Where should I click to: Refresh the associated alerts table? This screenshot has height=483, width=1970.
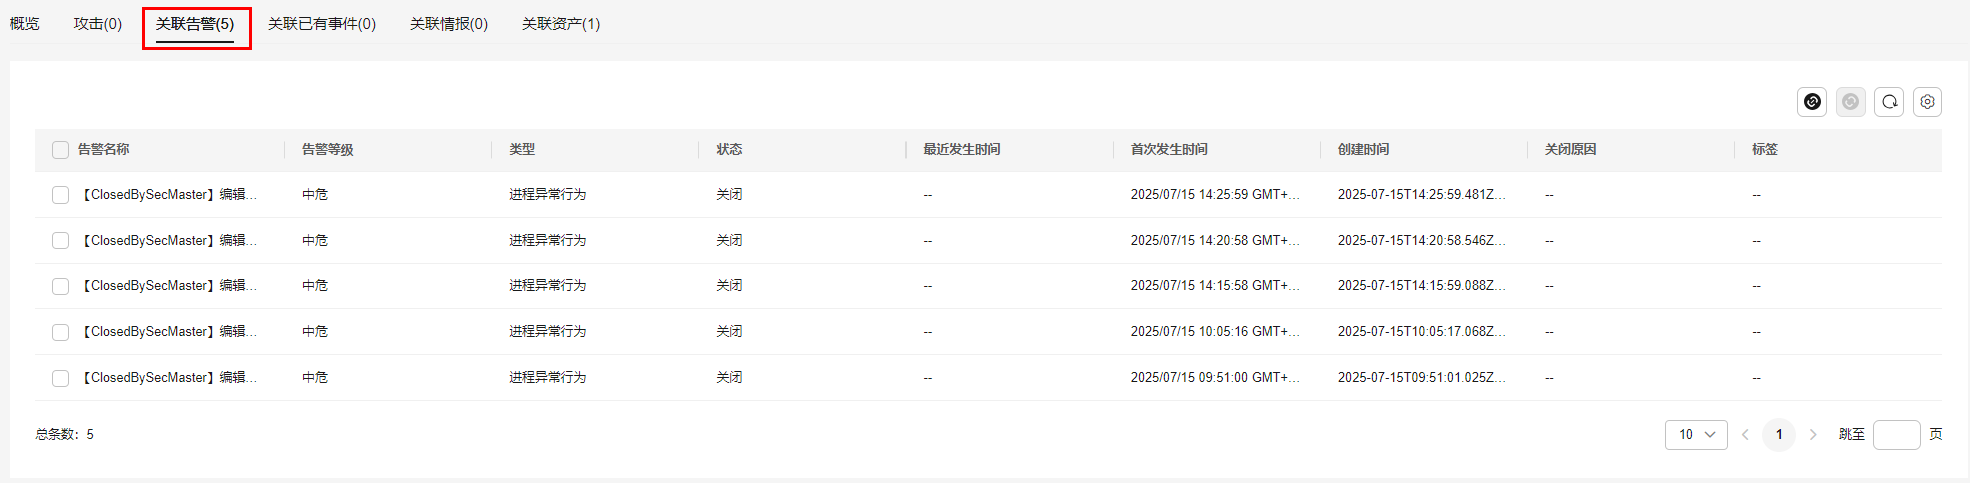point(1889,102)
